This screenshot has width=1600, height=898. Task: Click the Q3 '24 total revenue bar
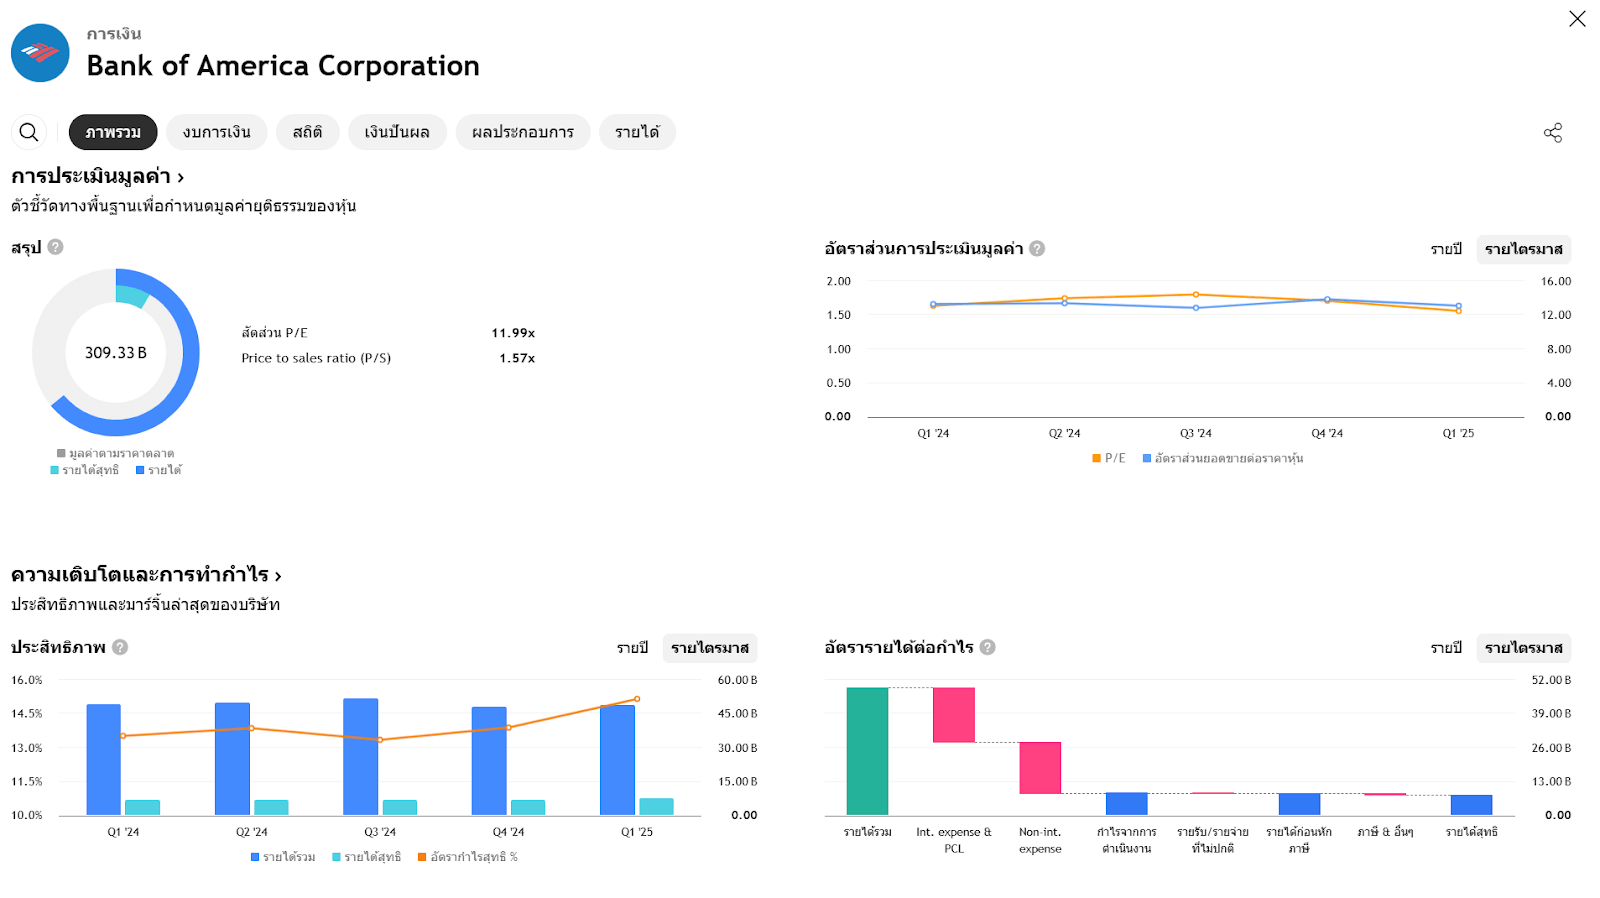361,757
